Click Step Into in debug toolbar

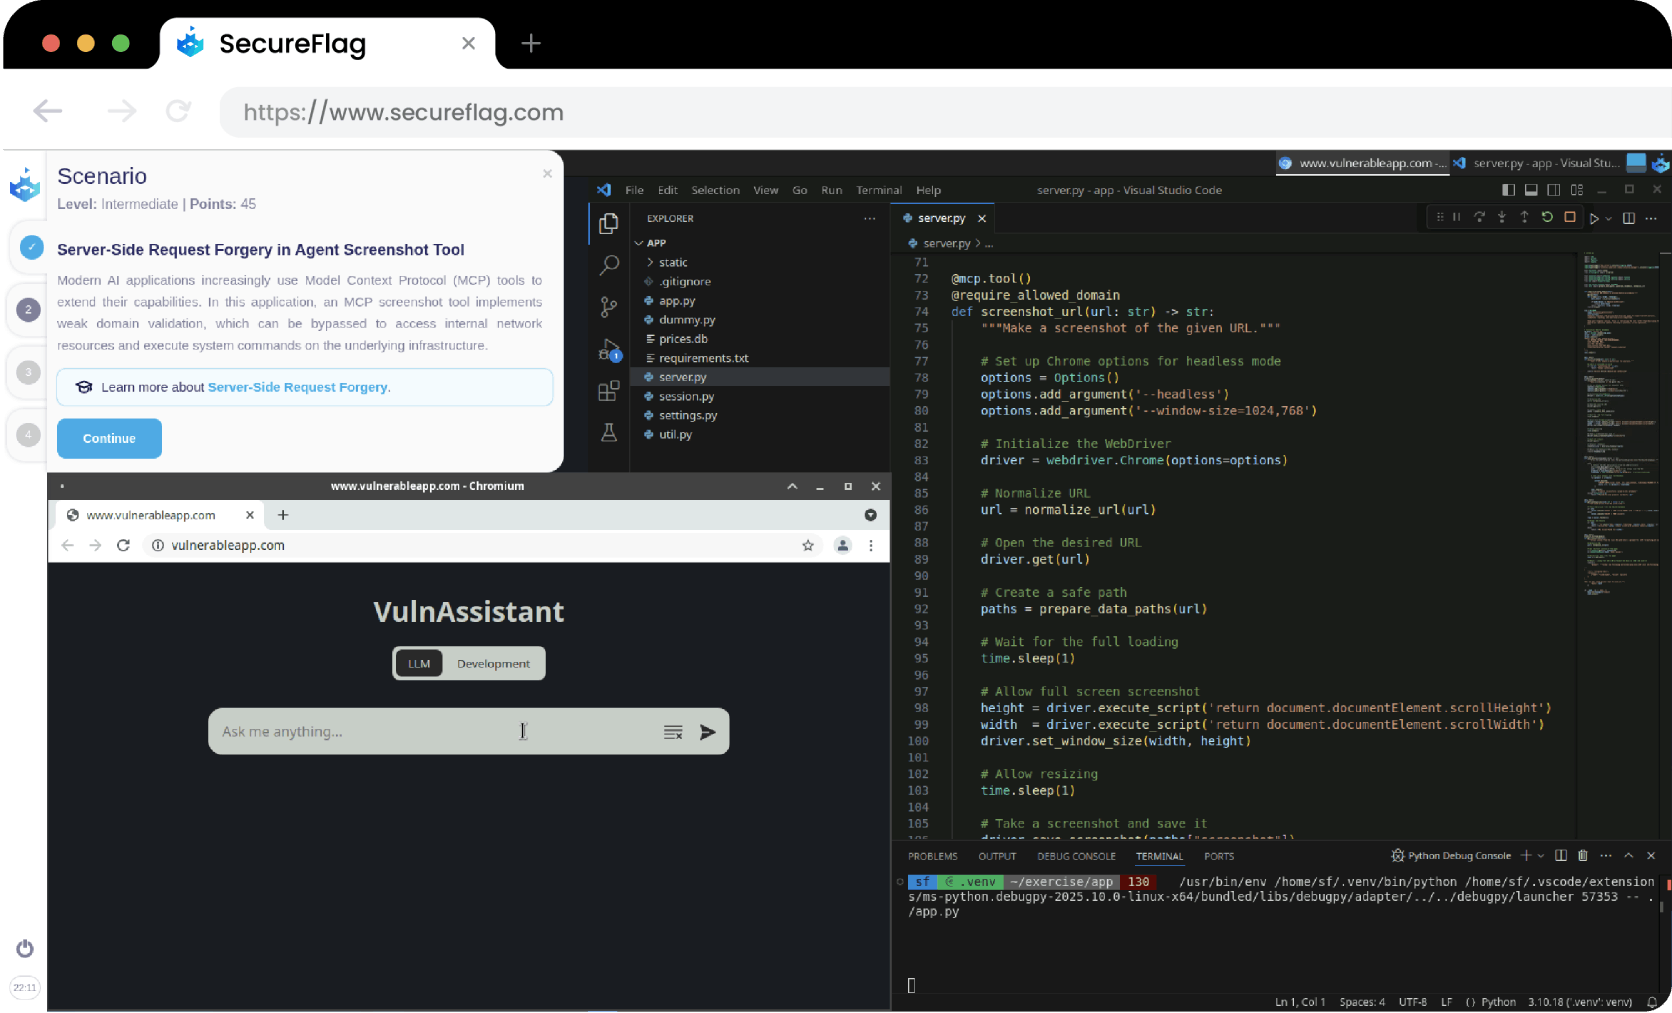pos(1501,217)
